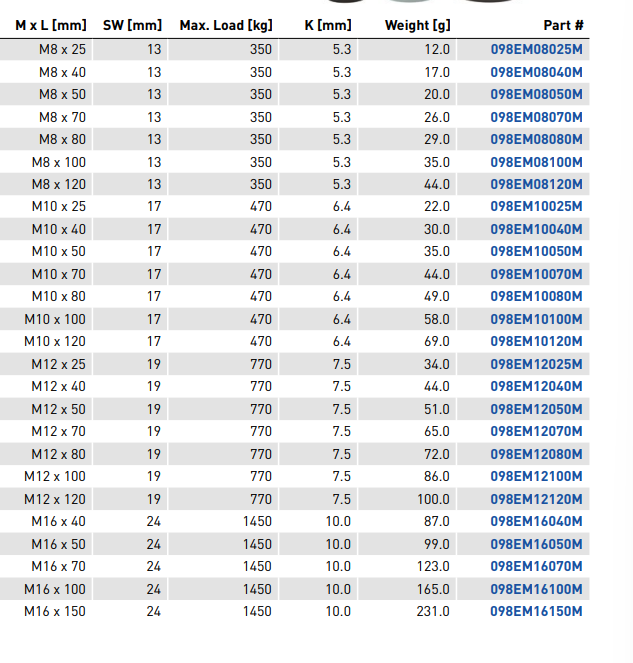Image resolution: width=633 pixels, height=663 pixels.
Task: Open part 098EM10040M
Action: pyautogui.click(x=536, y=229)
